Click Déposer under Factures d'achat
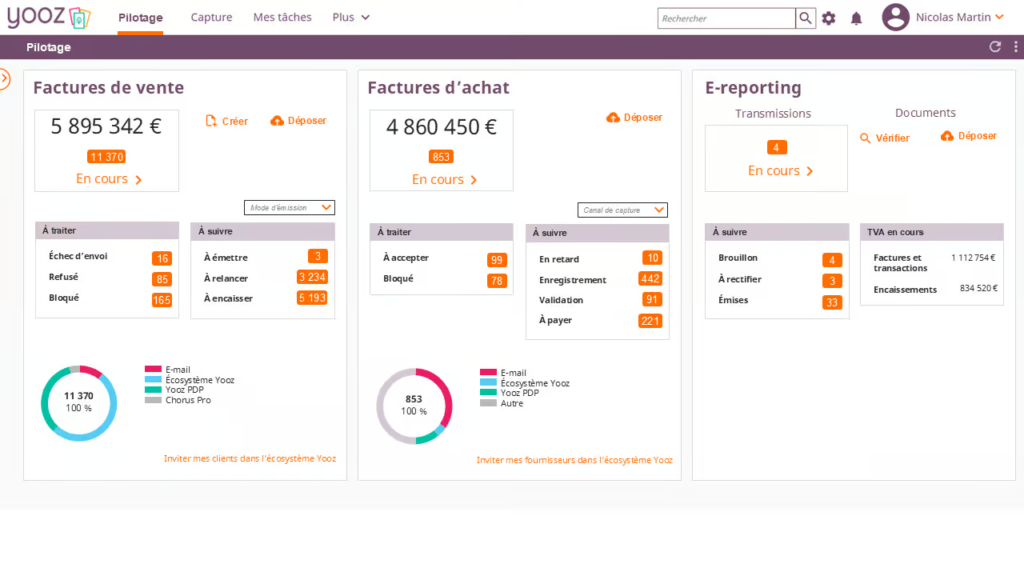1024x576 pixels. click(x=634, y=118)
